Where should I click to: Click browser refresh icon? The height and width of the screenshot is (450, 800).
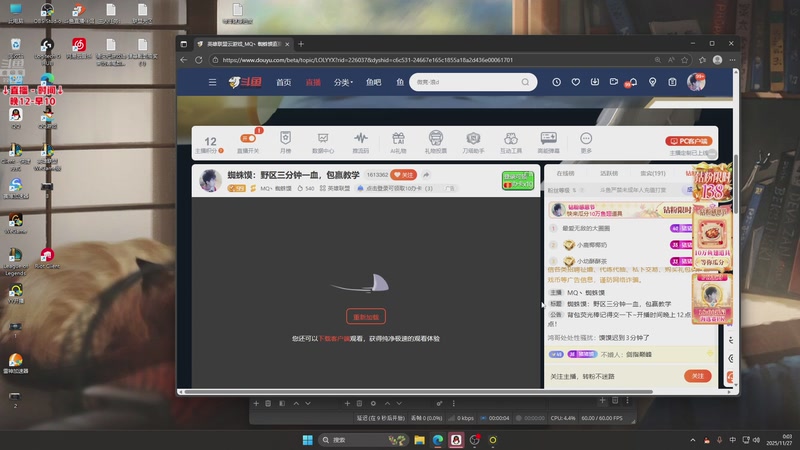[198, 60]
